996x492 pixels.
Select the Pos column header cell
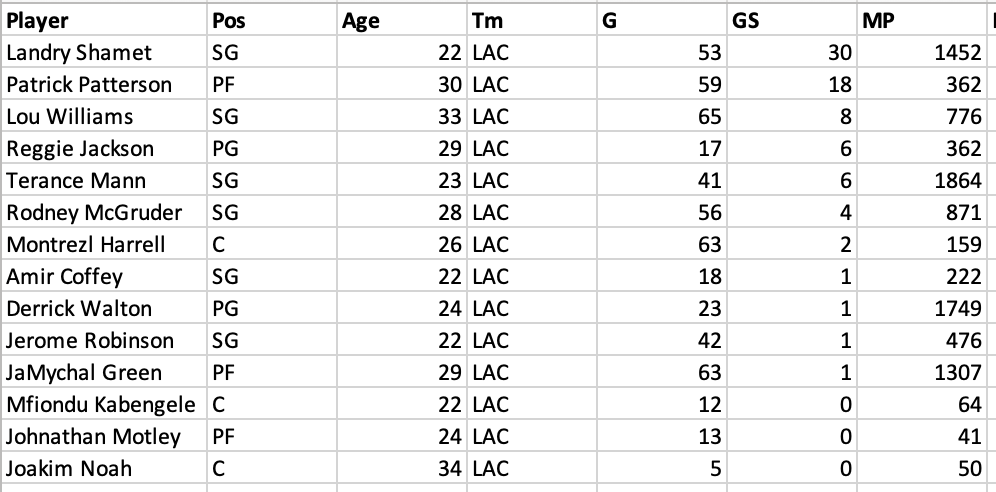(272, 20)
